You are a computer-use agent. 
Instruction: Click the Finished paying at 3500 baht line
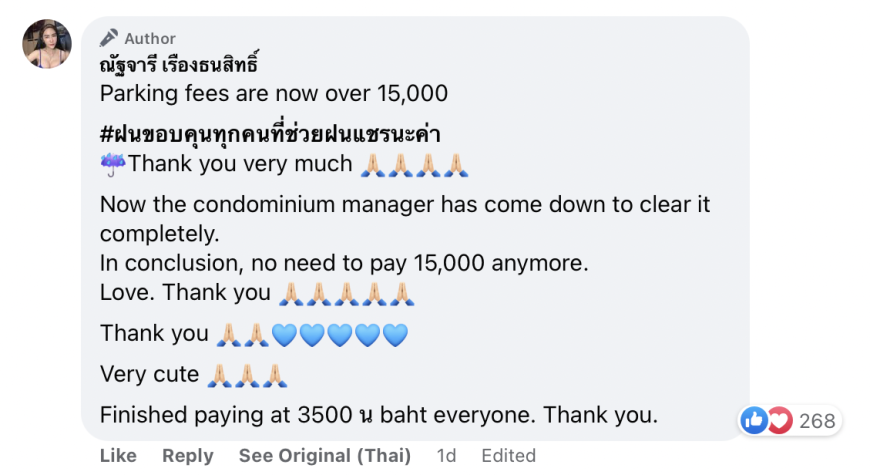click(x=379, y=414)
